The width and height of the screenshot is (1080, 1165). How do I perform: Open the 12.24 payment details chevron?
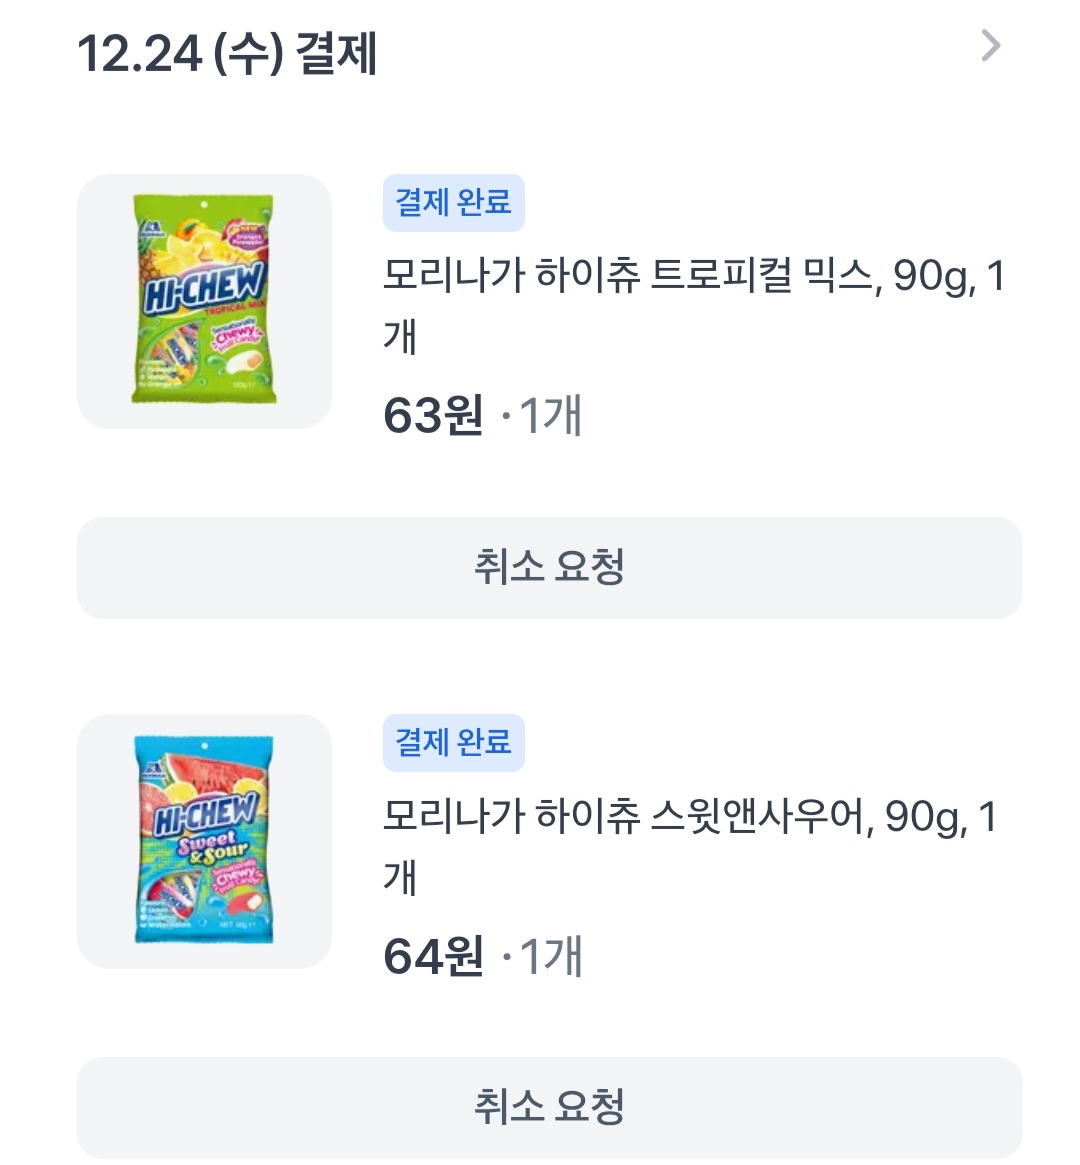990,46
